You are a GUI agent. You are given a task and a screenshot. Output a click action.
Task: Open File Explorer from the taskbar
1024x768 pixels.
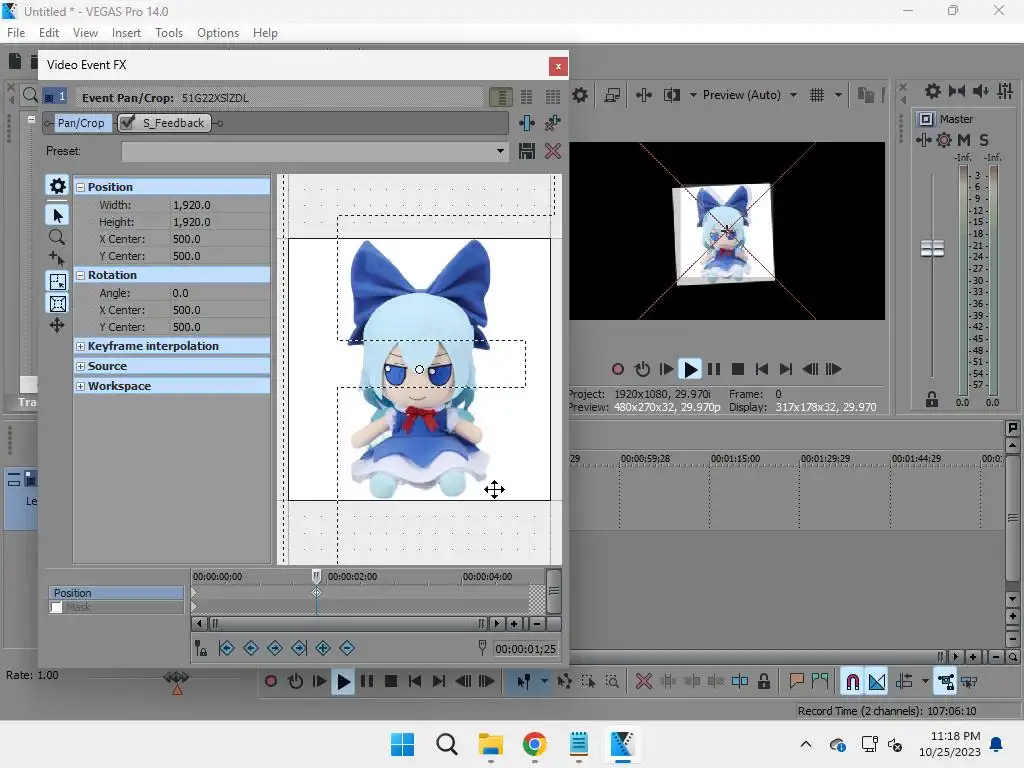pyautogui.click(x=490, y=744)
